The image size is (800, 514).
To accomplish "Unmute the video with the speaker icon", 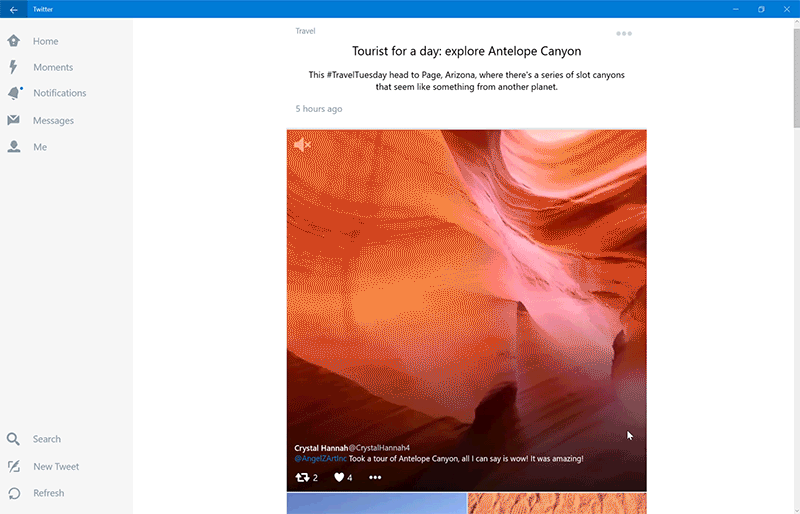I will [x=302, y=145].
